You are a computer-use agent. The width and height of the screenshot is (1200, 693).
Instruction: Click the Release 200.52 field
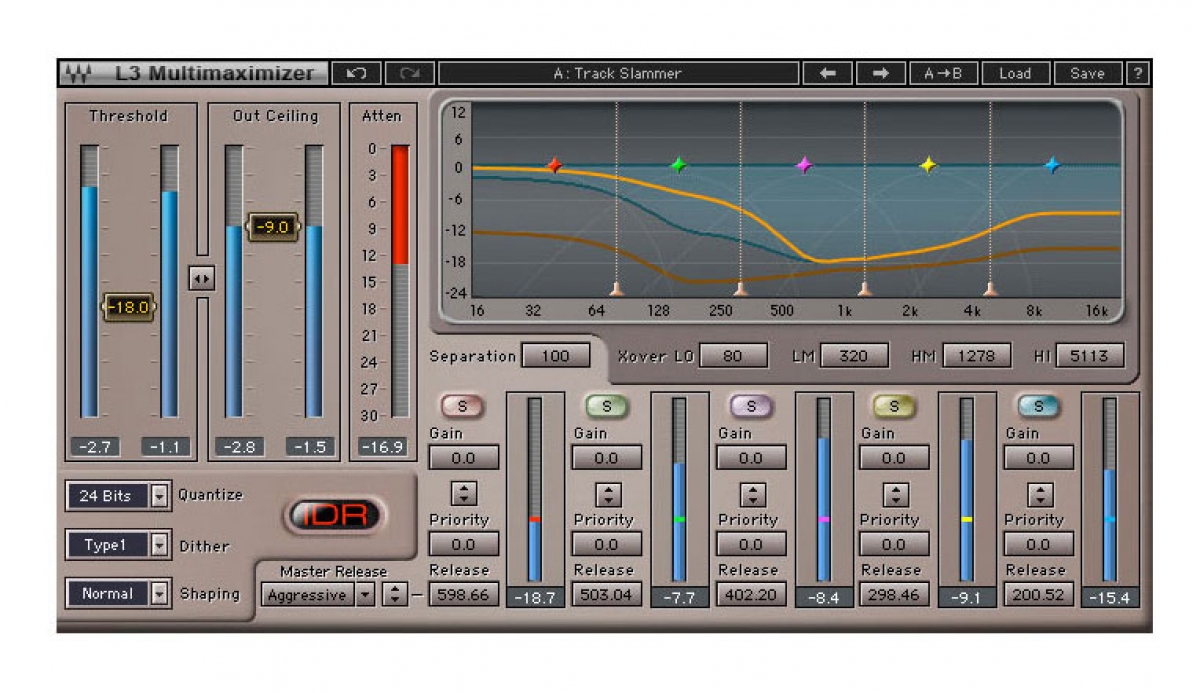point(1039,594)
